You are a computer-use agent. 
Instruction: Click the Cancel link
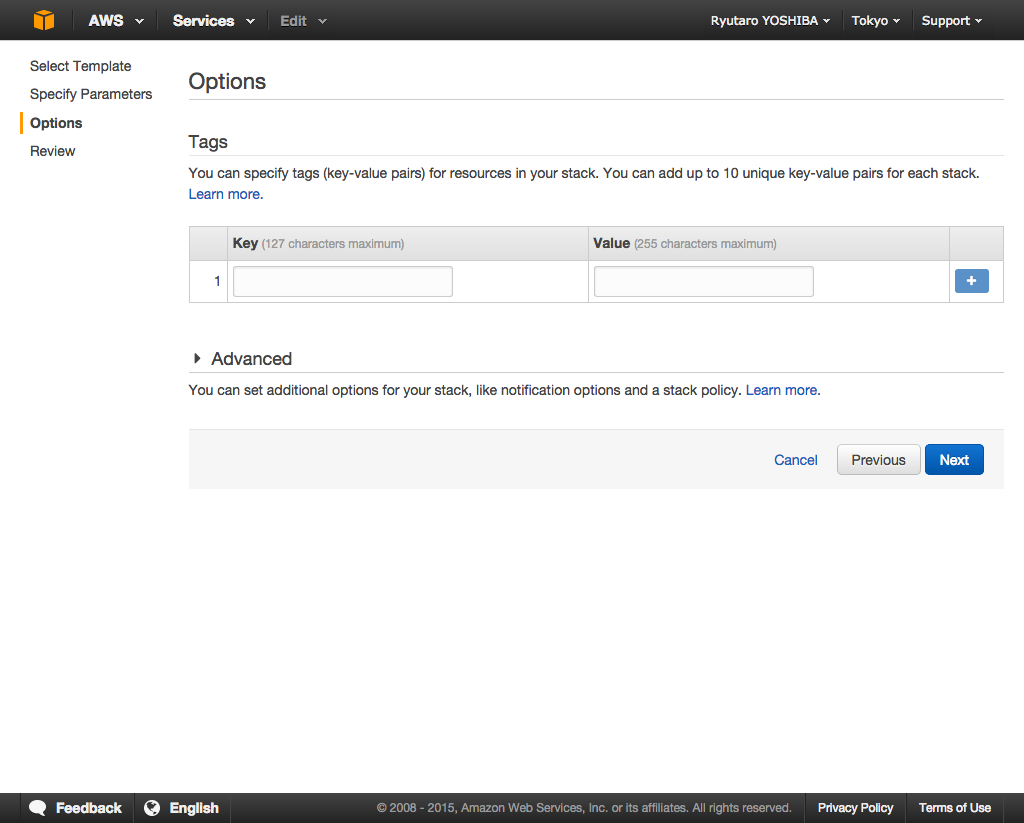coord(796,460)
